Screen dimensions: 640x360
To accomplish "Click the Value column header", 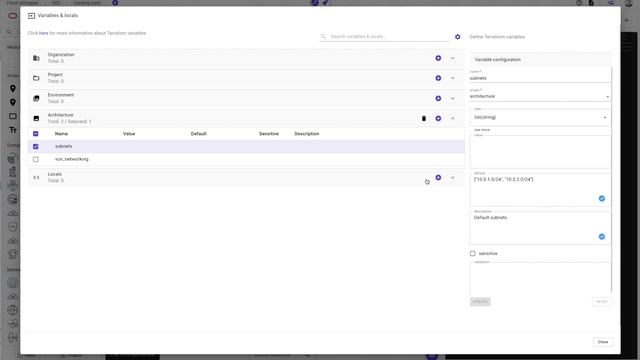I will coord(129,134).
